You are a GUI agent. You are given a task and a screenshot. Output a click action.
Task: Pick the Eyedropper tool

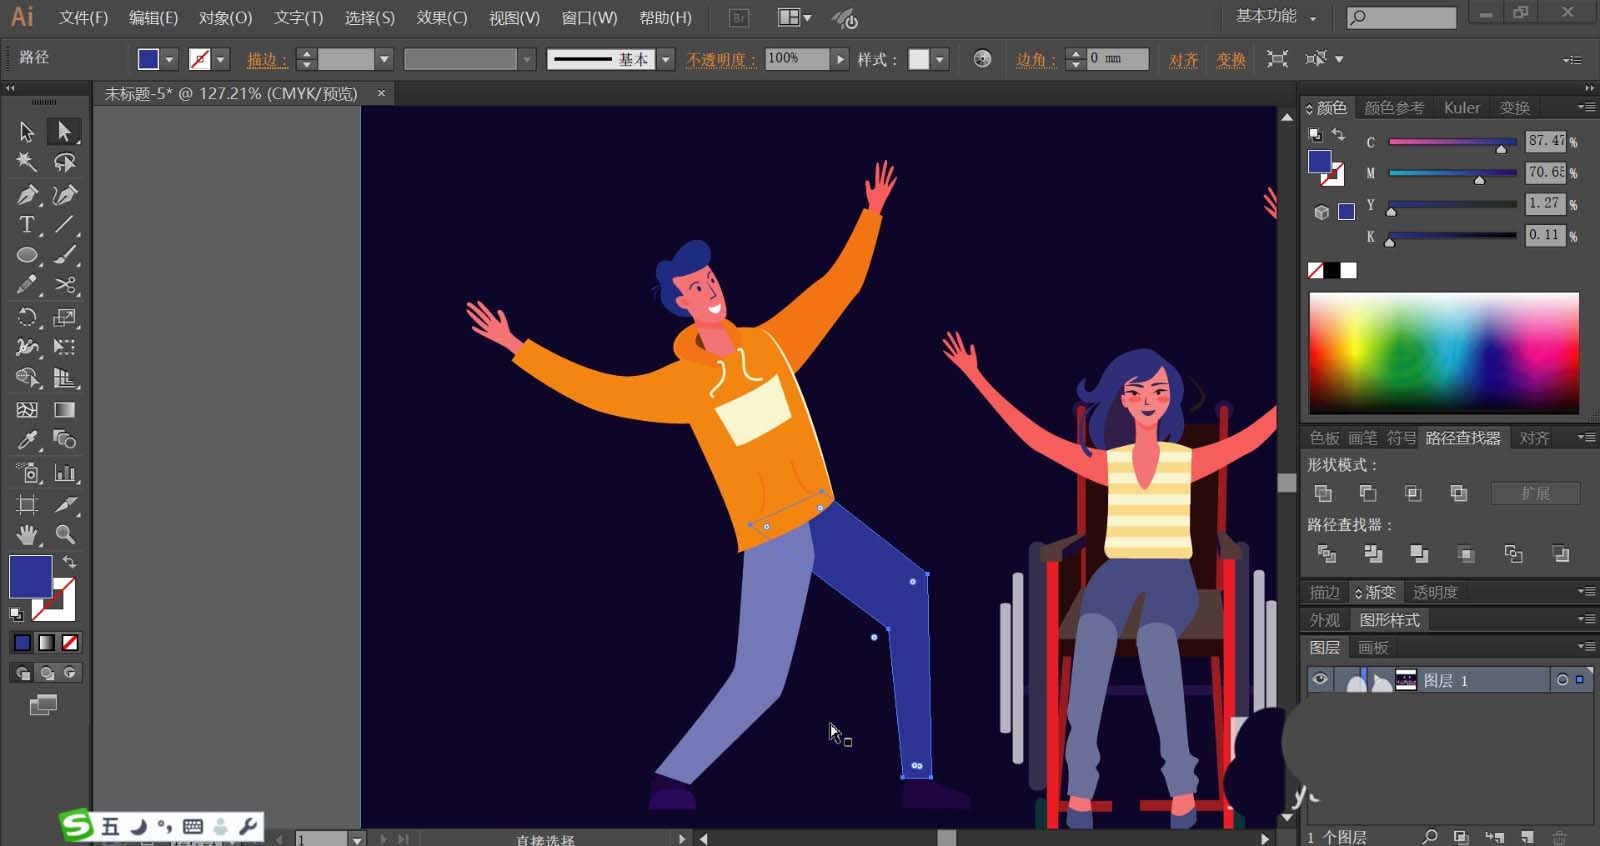pos(27,440)
